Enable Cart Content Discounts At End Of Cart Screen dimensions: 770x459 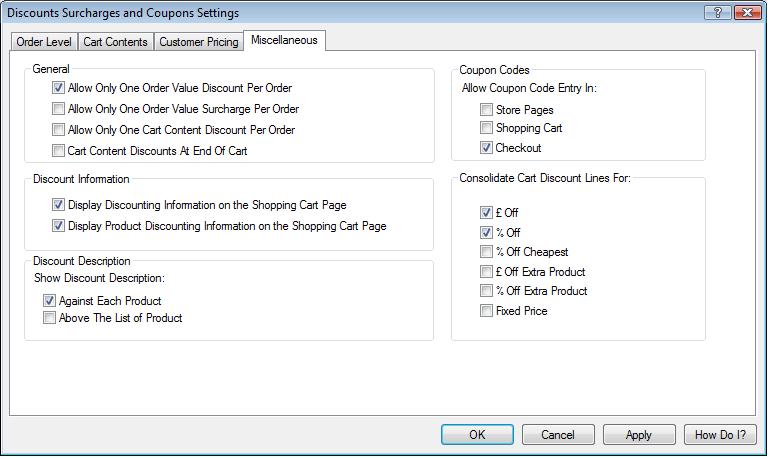click(x=59, y=151)
